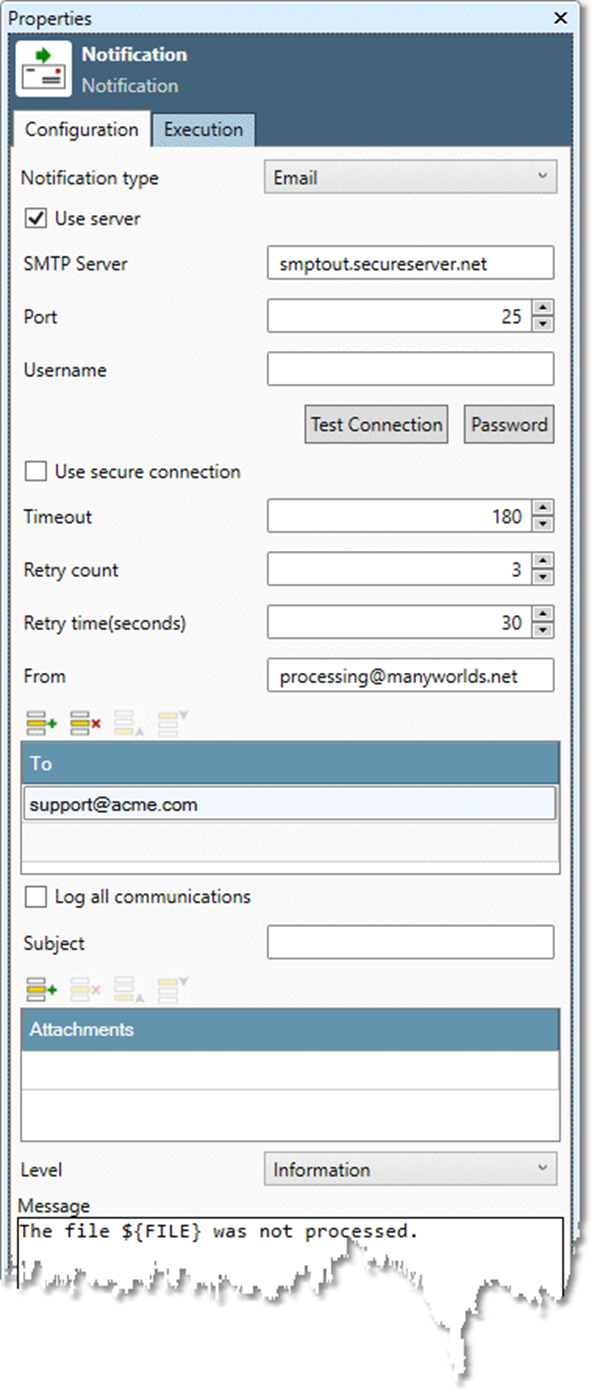The width and height of the screenshot is (592, 1392).
Task: Select the Configuration tab
Action: pos(82,129)
